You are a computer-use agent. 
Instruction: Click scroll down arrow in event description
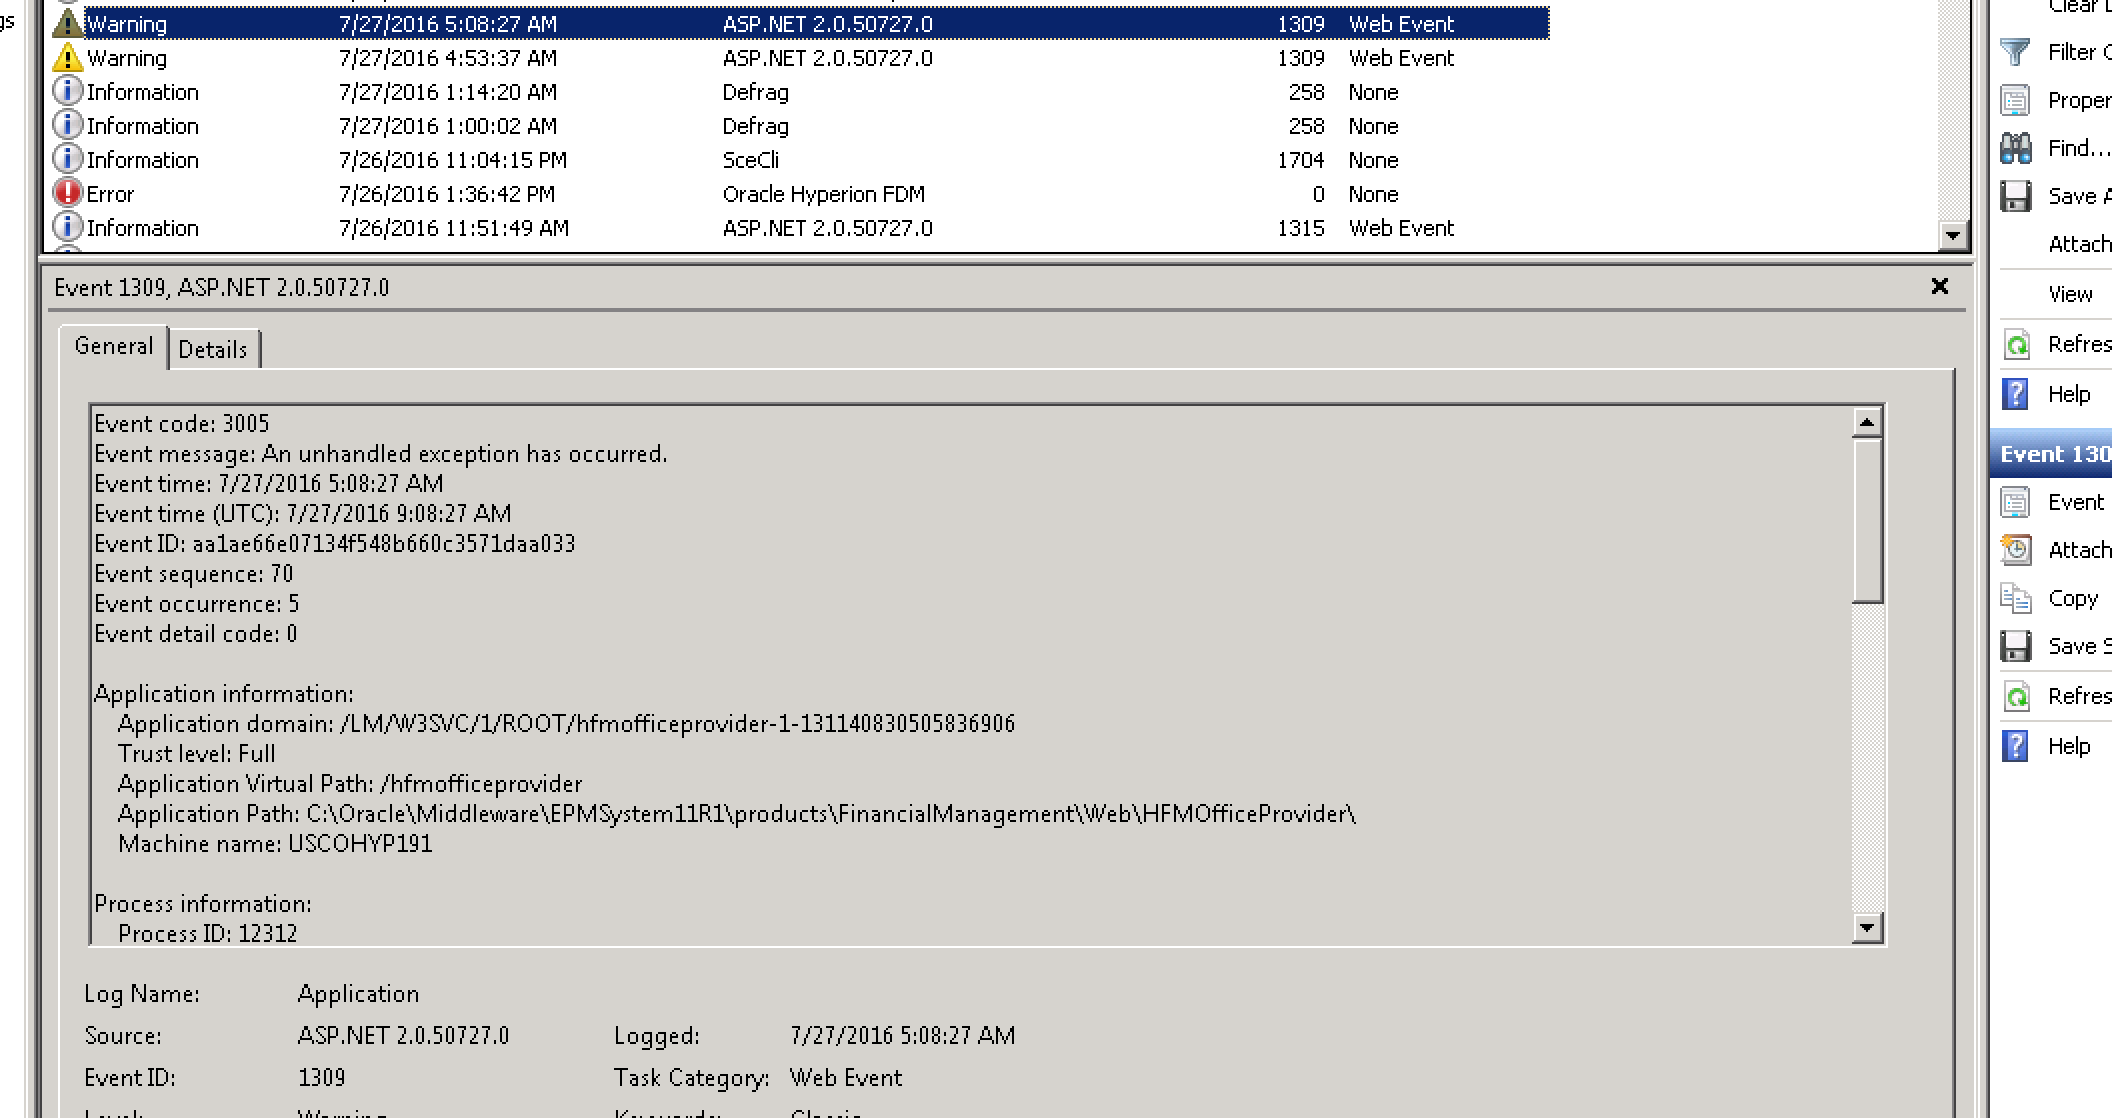point(1866,928)
